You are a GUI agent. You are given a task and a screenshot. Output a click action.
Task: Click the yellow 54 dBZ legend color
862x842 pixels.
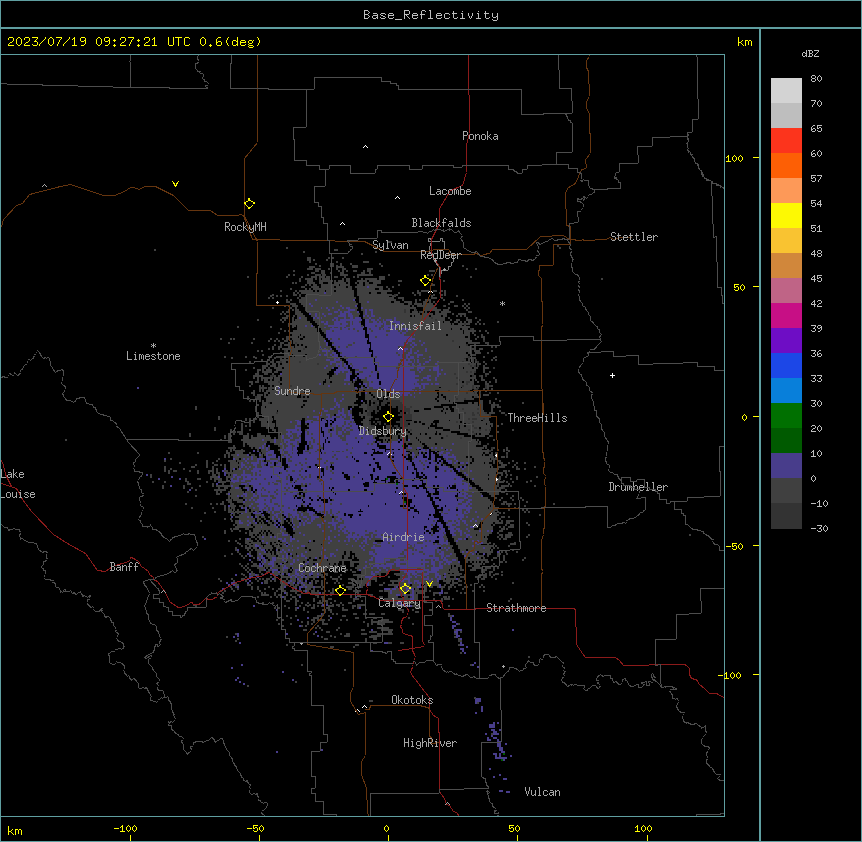tap(786, 215)
